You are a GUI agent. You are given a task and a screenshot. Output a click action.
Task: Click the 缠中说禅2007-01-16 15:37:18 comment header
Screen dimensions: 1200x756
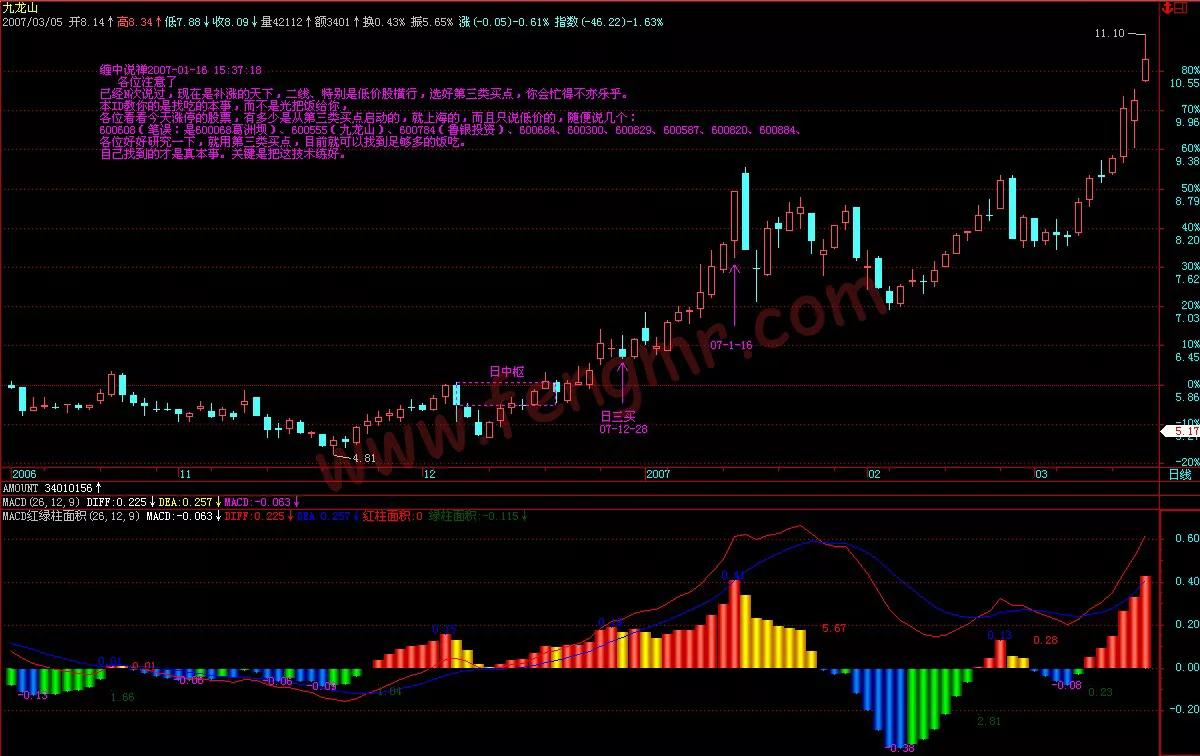coord(181,70)
